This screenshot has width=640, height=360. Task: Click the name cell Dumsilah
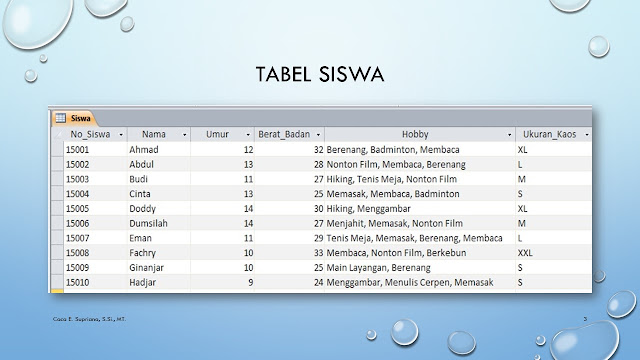pyautogui.click(x=159, y=223)
